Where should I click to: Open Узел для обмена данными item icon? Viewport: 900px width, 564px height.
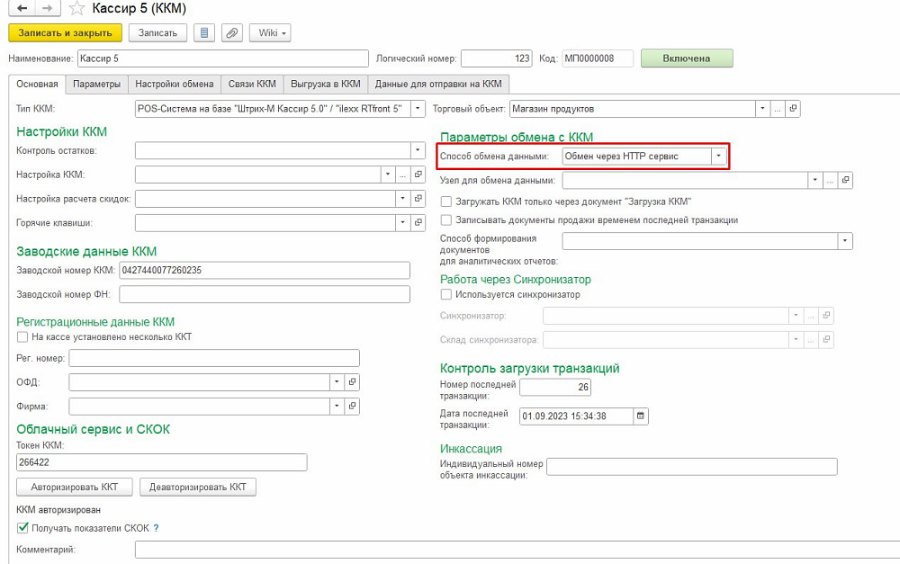(845, 180)
